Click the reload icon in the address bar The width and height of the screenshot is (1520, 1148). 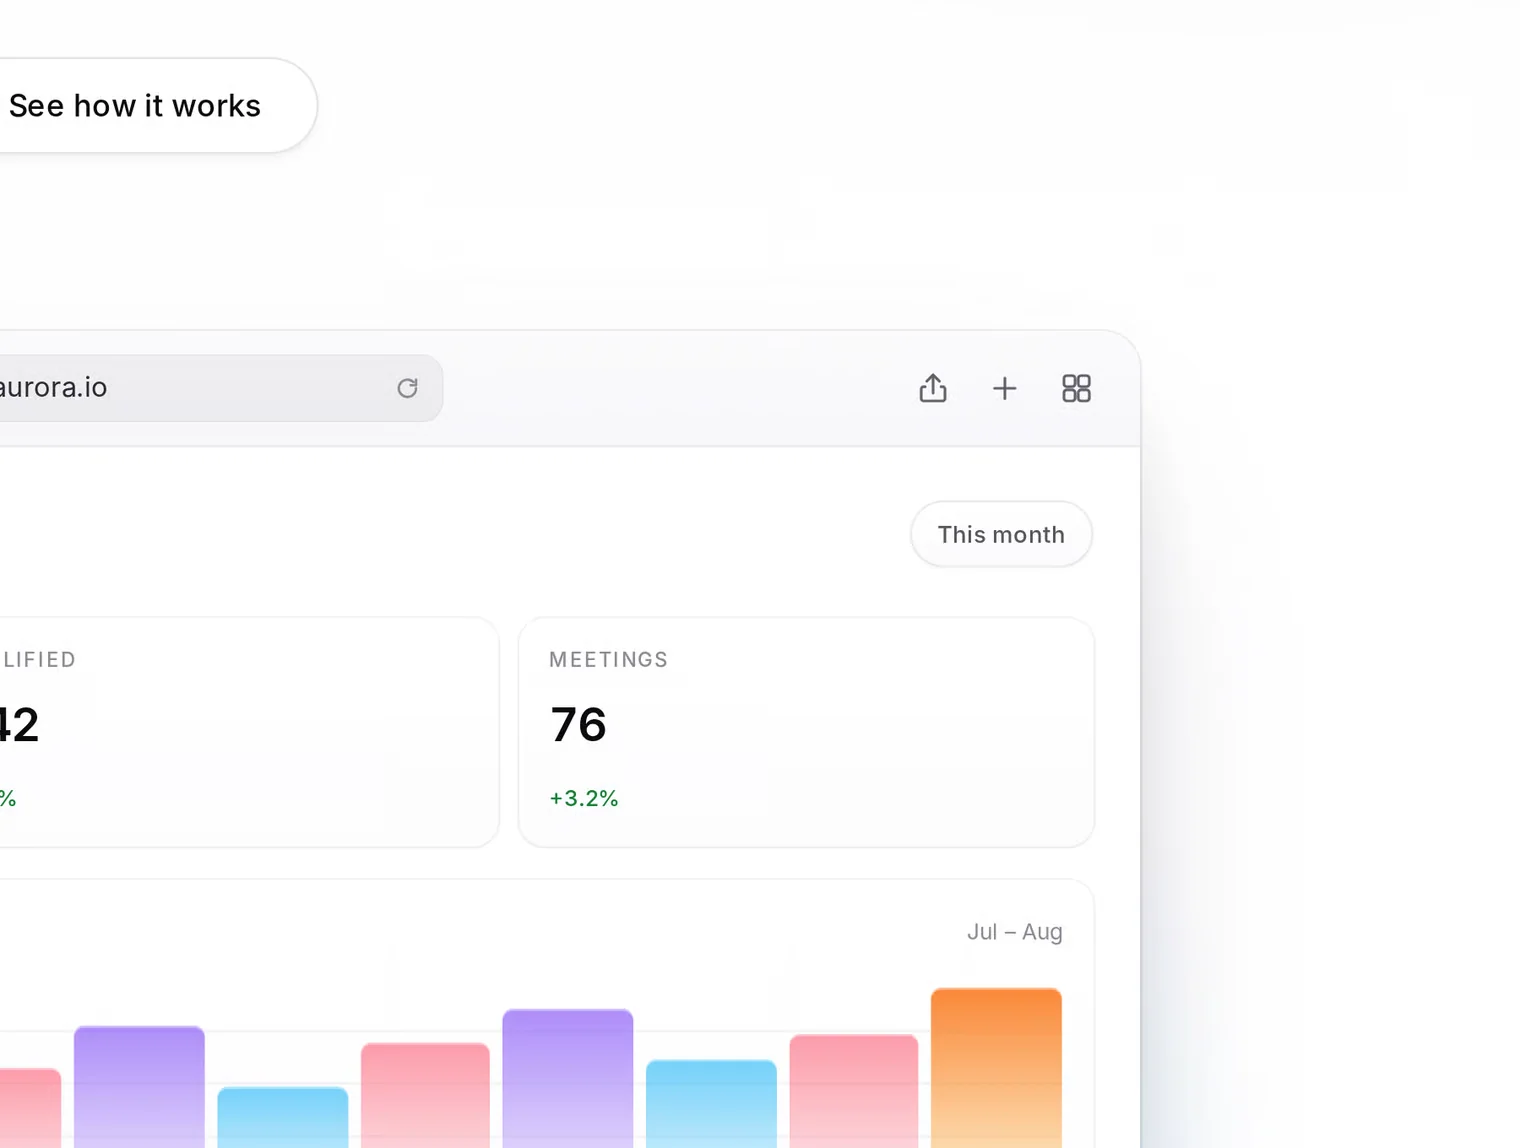(x=407, y=388)
